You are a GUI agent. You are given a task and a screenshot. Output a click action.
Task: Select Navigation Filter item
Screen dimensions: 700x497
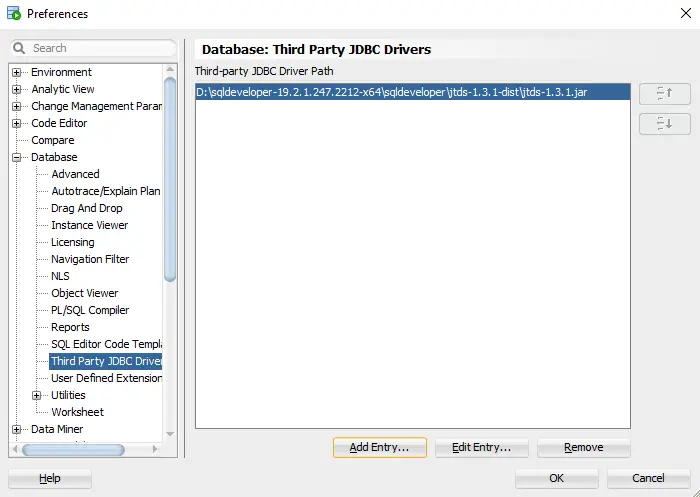pos(90,259)
